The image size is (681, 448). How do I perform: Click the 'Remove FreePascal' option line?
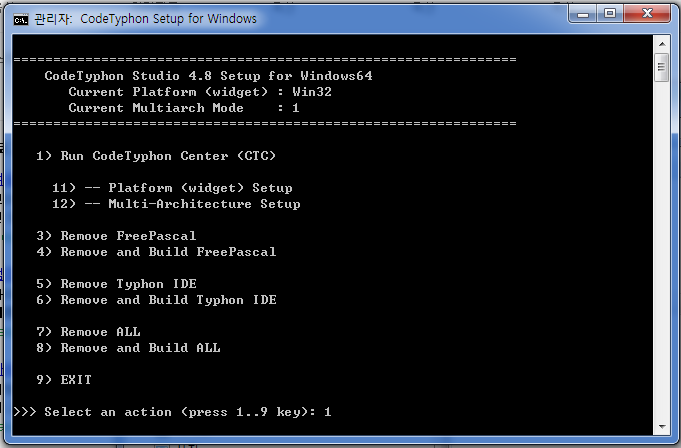(116, 236)
